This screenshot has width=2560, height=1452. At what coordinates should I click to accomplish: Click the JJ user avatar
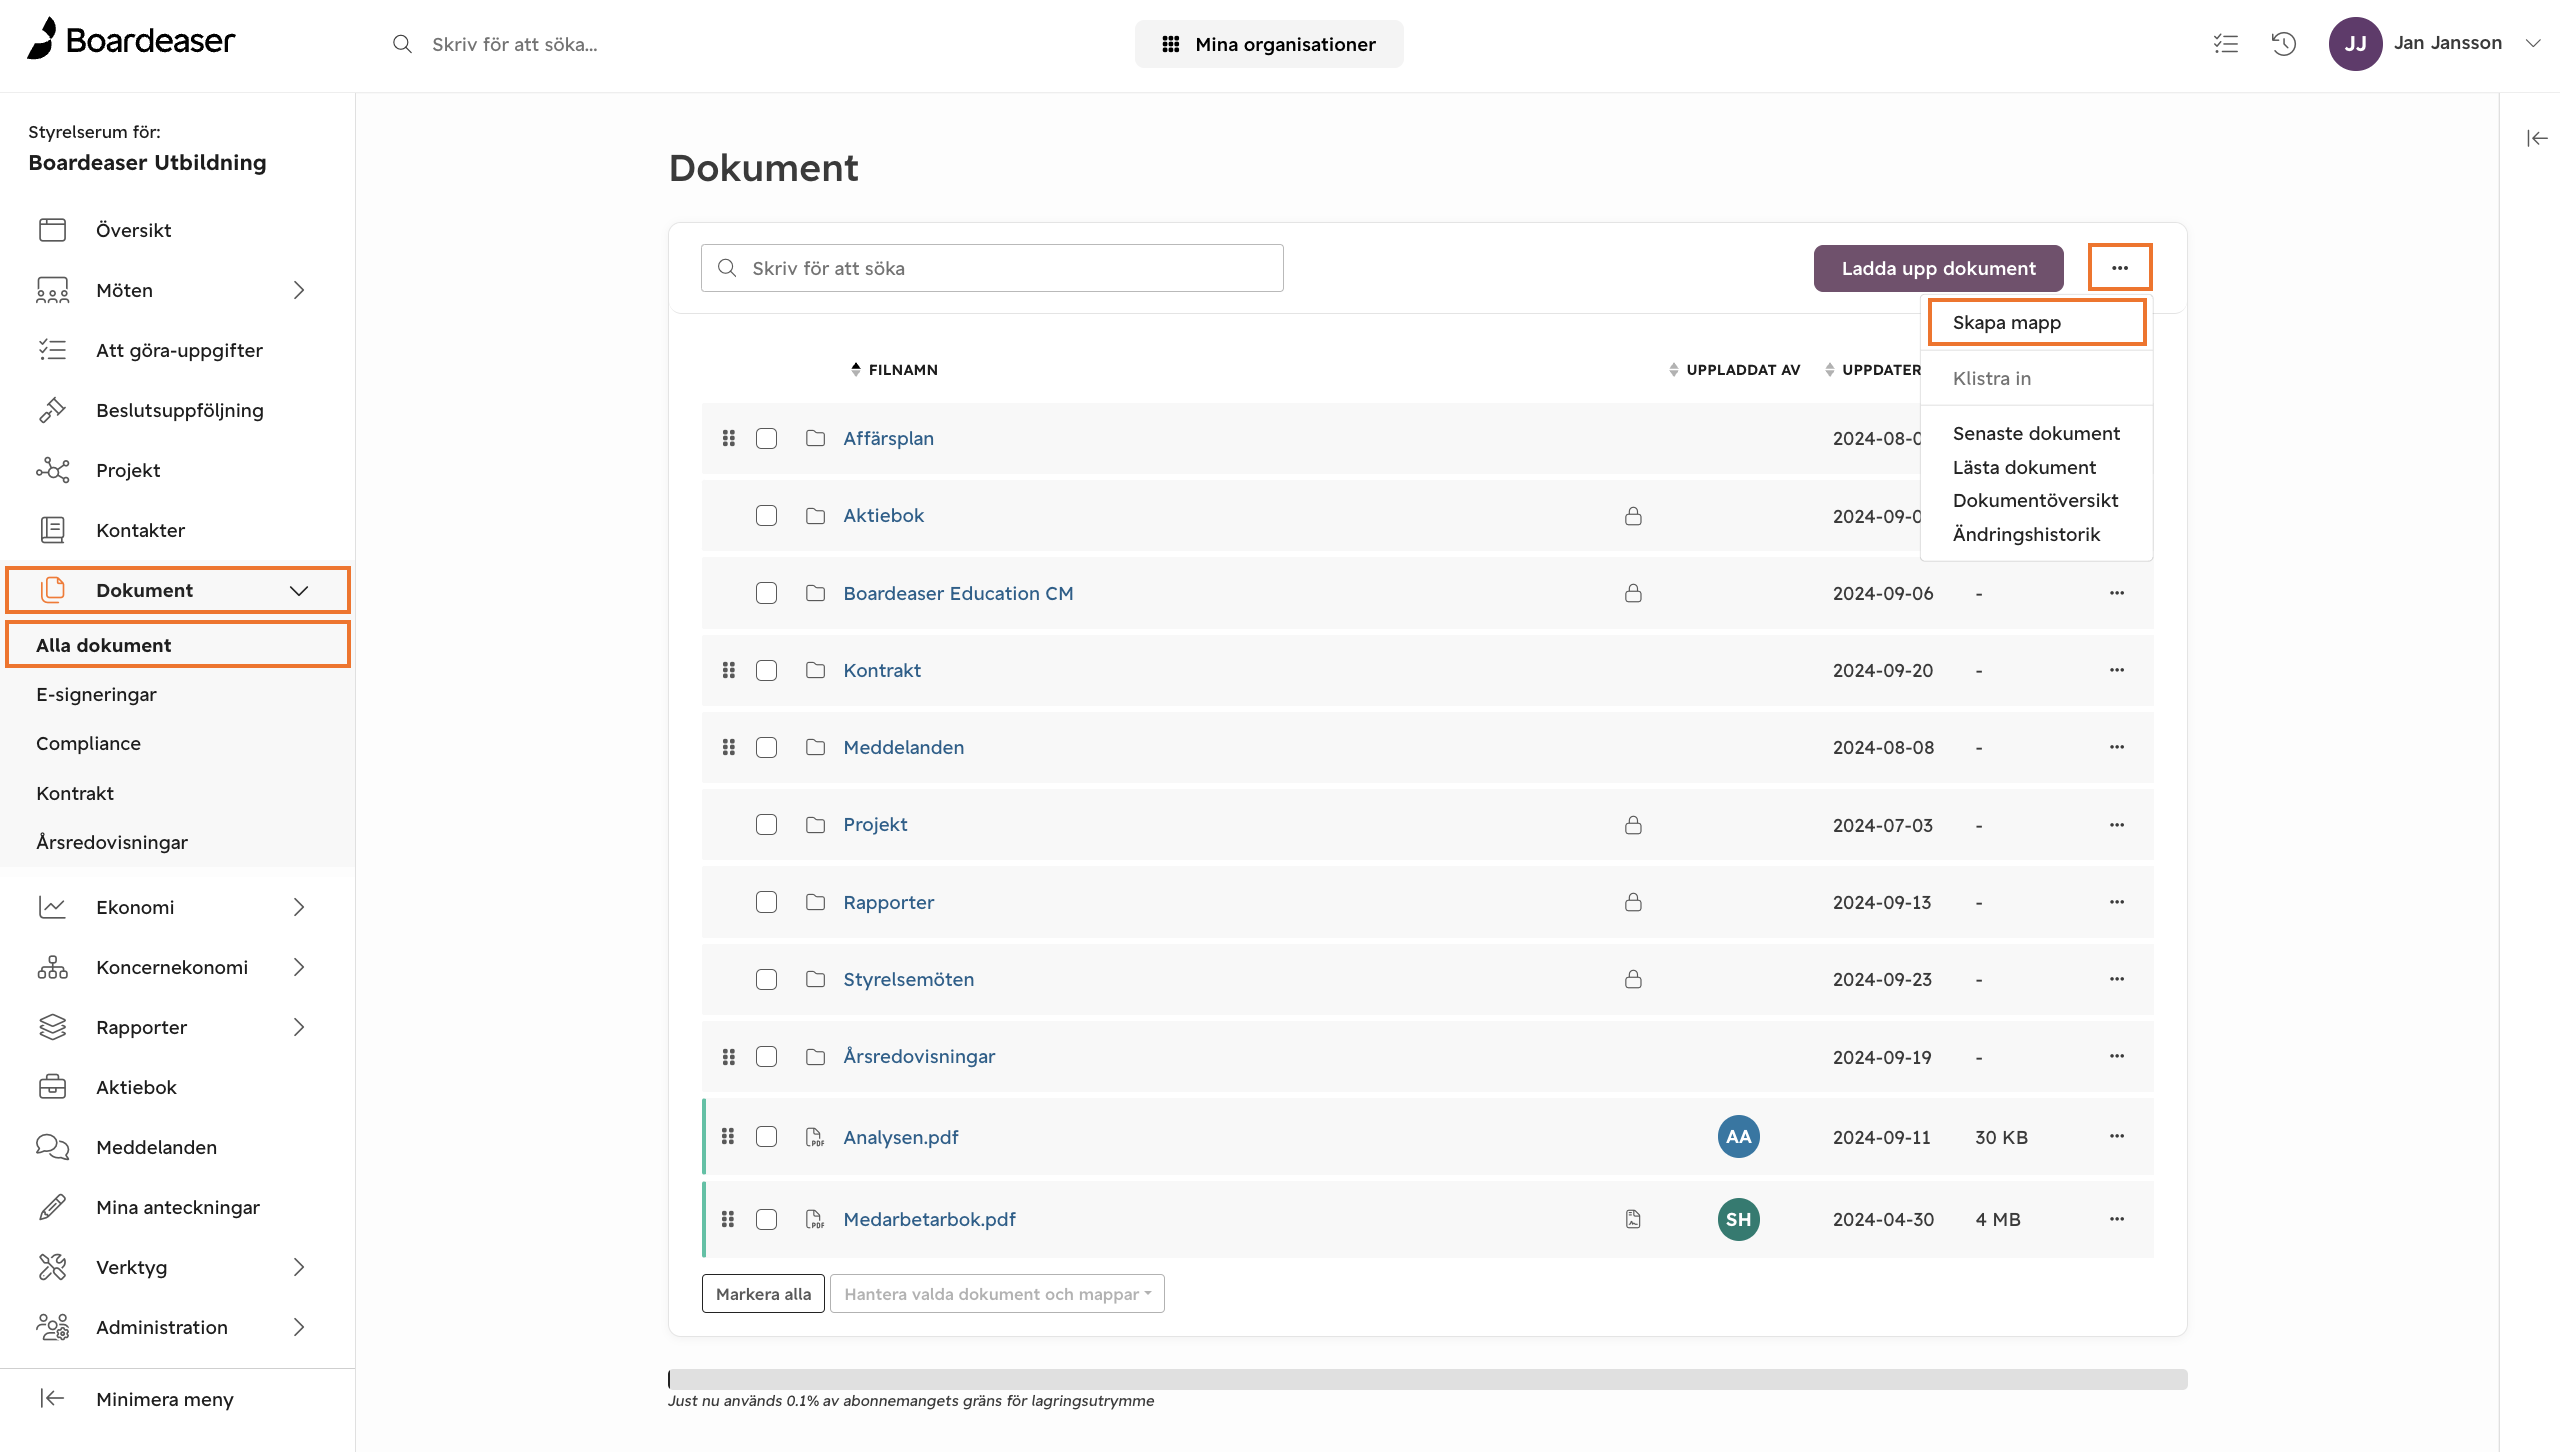coord(2355,44)
